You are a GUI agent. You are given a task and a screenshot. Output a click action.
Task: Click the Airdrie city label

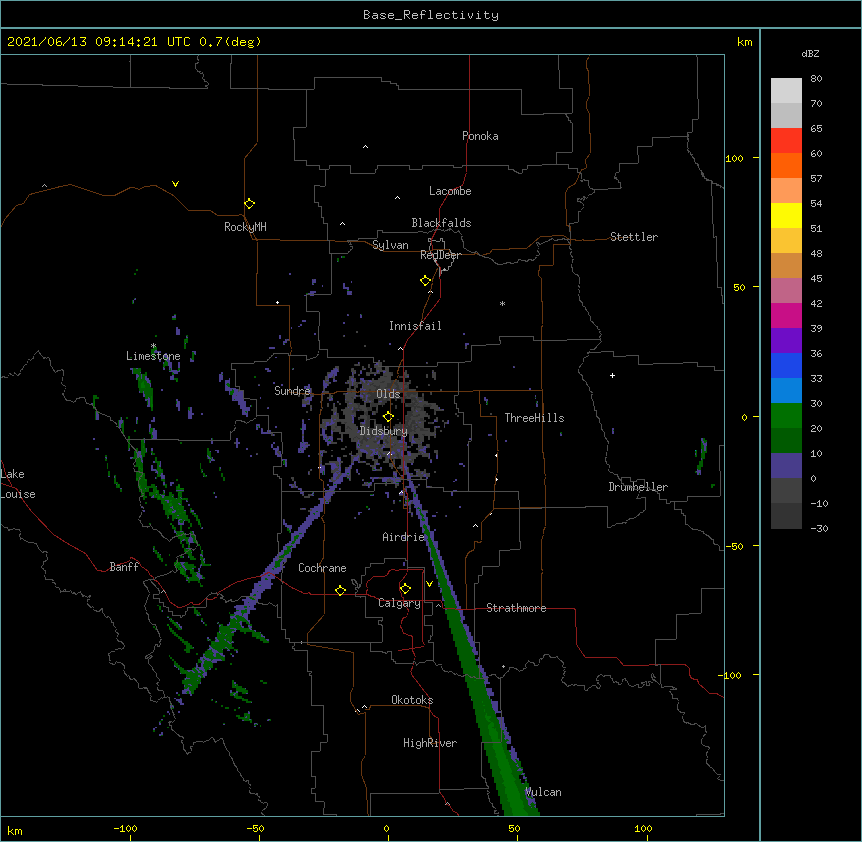[404, 537]
